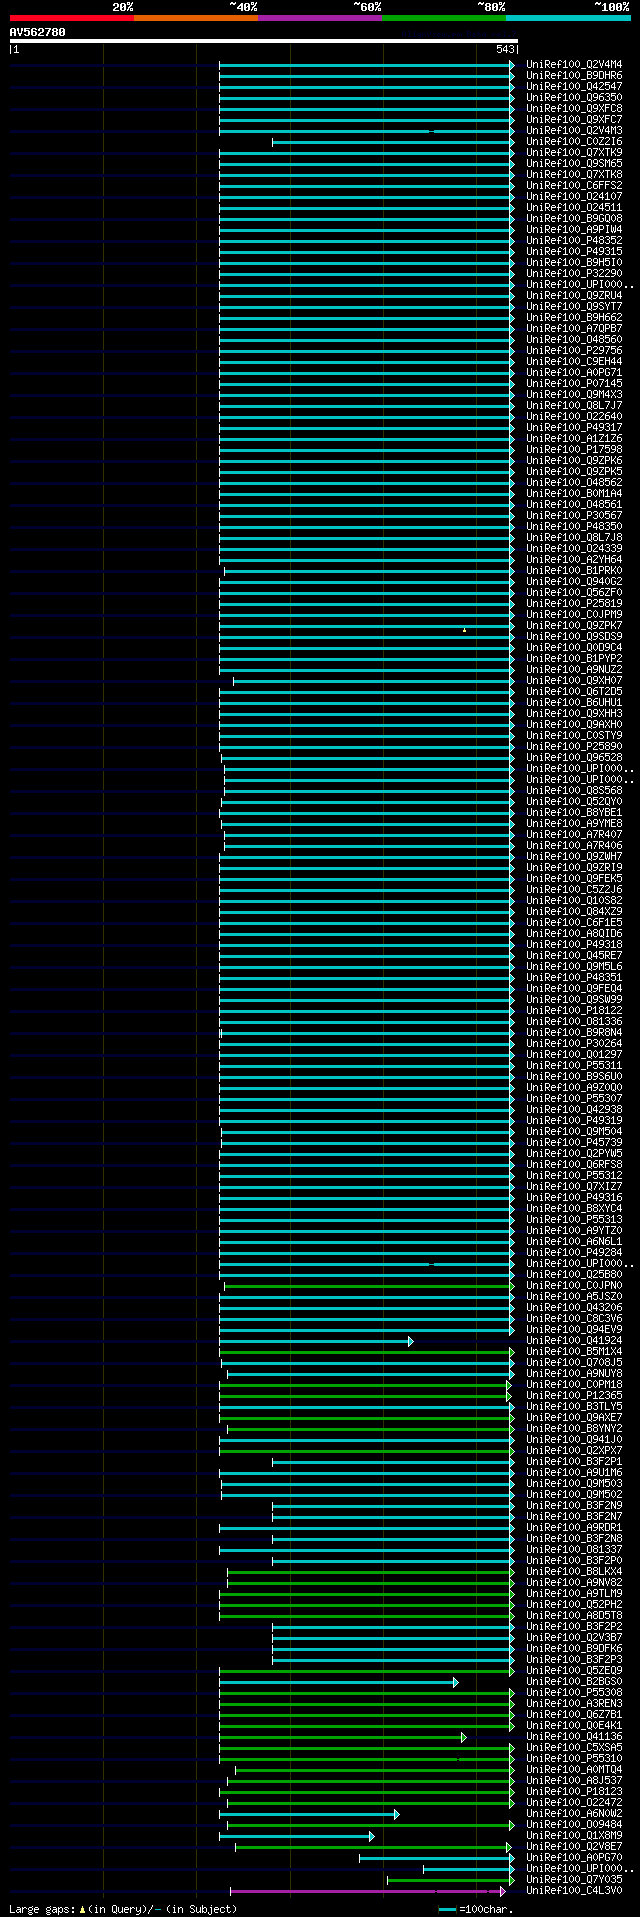Click the orange segment of the identity legend
The image size is (640, 1917).
point(196,18)
